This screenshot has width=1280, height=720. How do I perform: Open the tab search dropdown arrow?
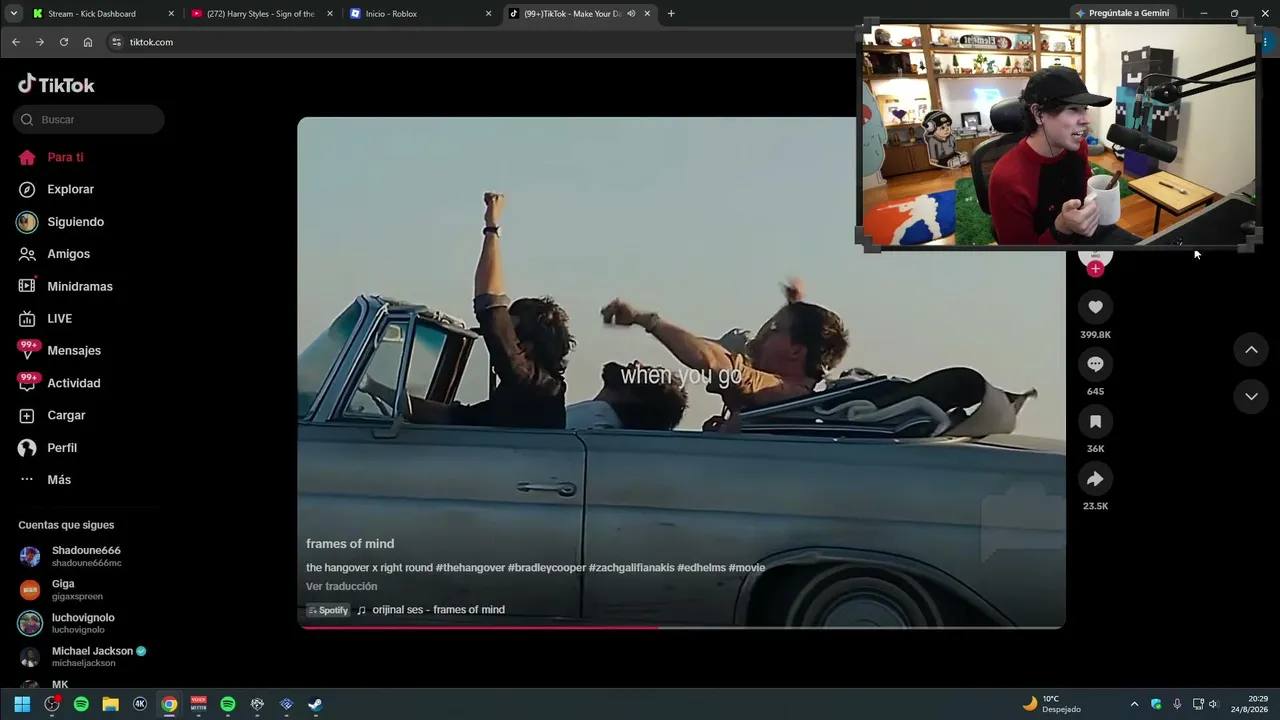click(x=13, y=14)
